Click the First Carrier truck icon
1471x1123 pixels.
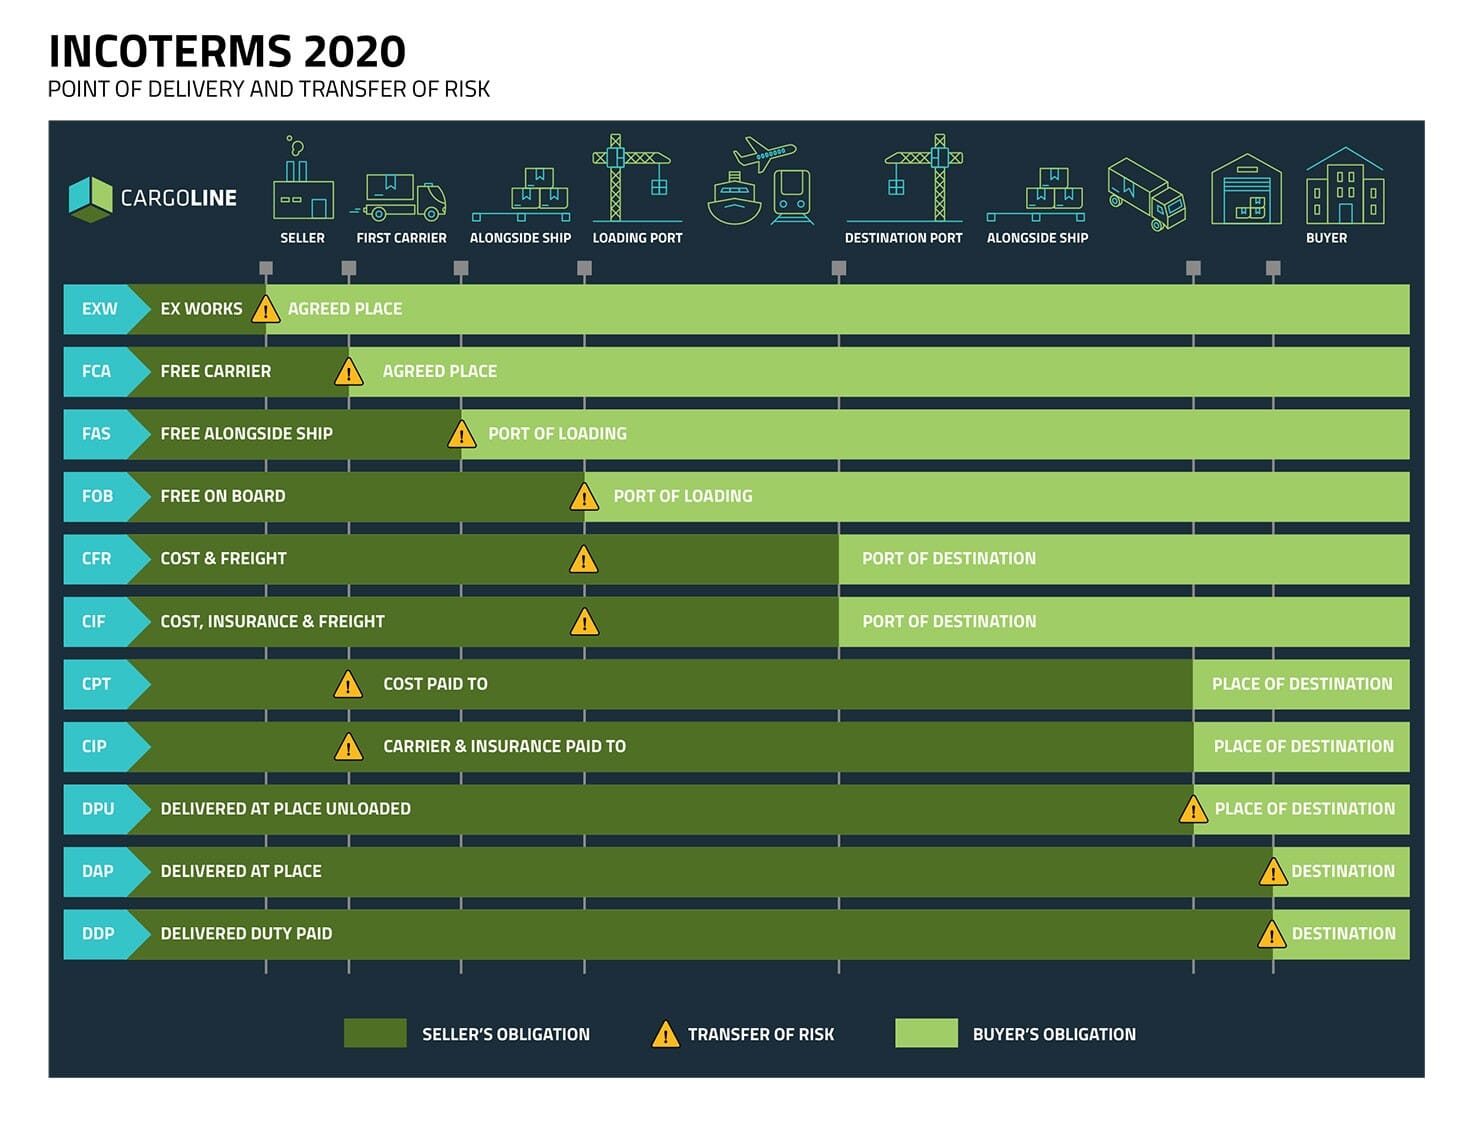coord(400,197)
